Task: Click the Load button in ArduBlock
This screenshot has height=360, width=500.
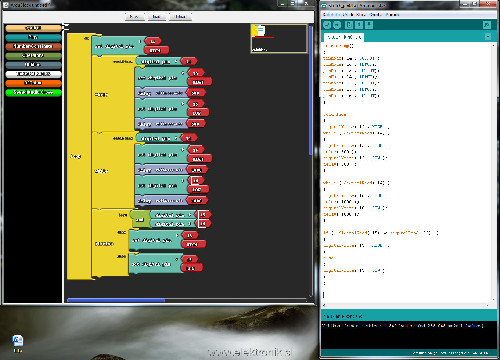Action: tap(156, 17)
